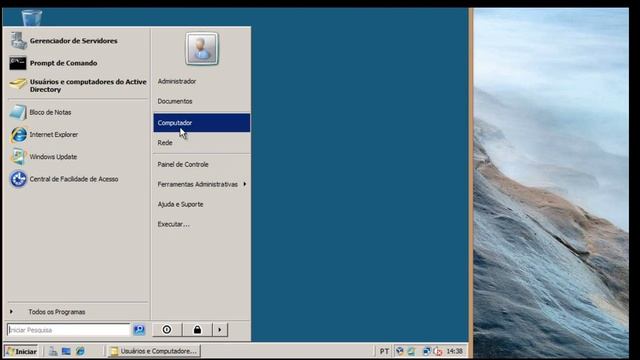Click the Recycle Bin desktop icon
This screenshot has height=360, width=640.
31,18
